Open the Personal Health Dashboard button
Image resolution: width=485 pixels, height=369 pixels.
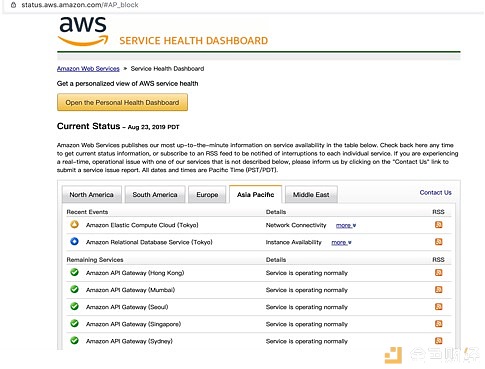(122, 102)
